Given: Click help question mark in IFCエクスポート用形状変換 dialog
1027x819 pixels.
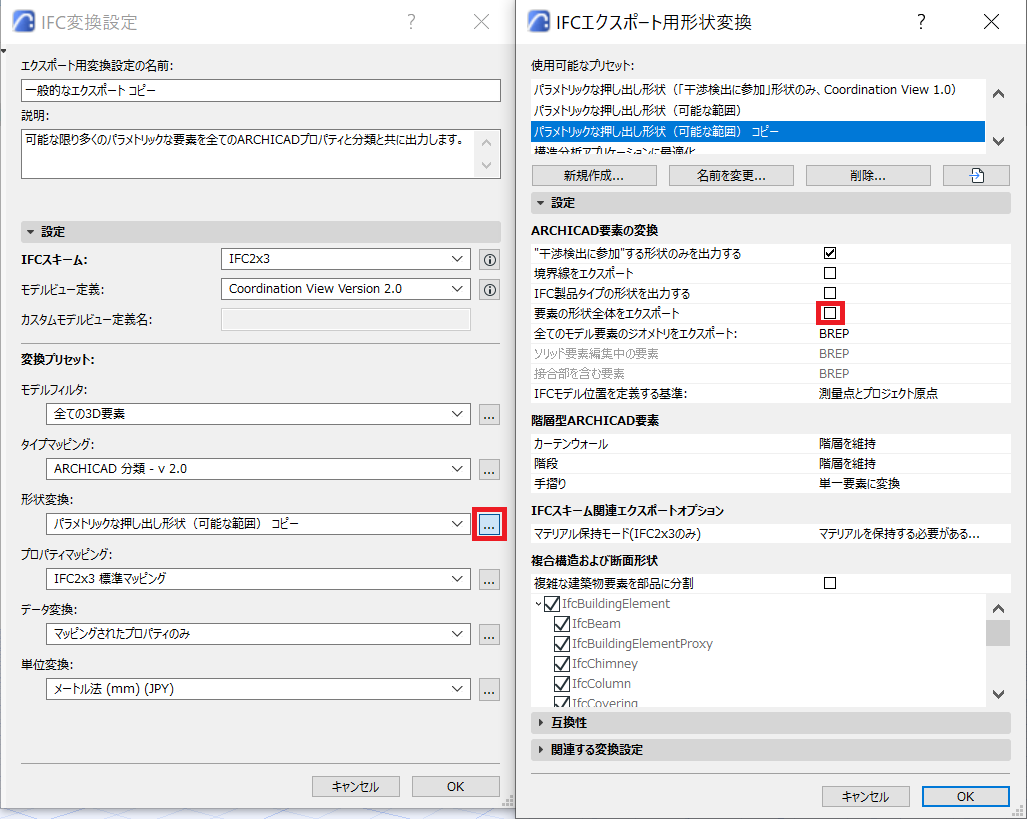Looking at the screenshot, I should [x=921, y=22].
